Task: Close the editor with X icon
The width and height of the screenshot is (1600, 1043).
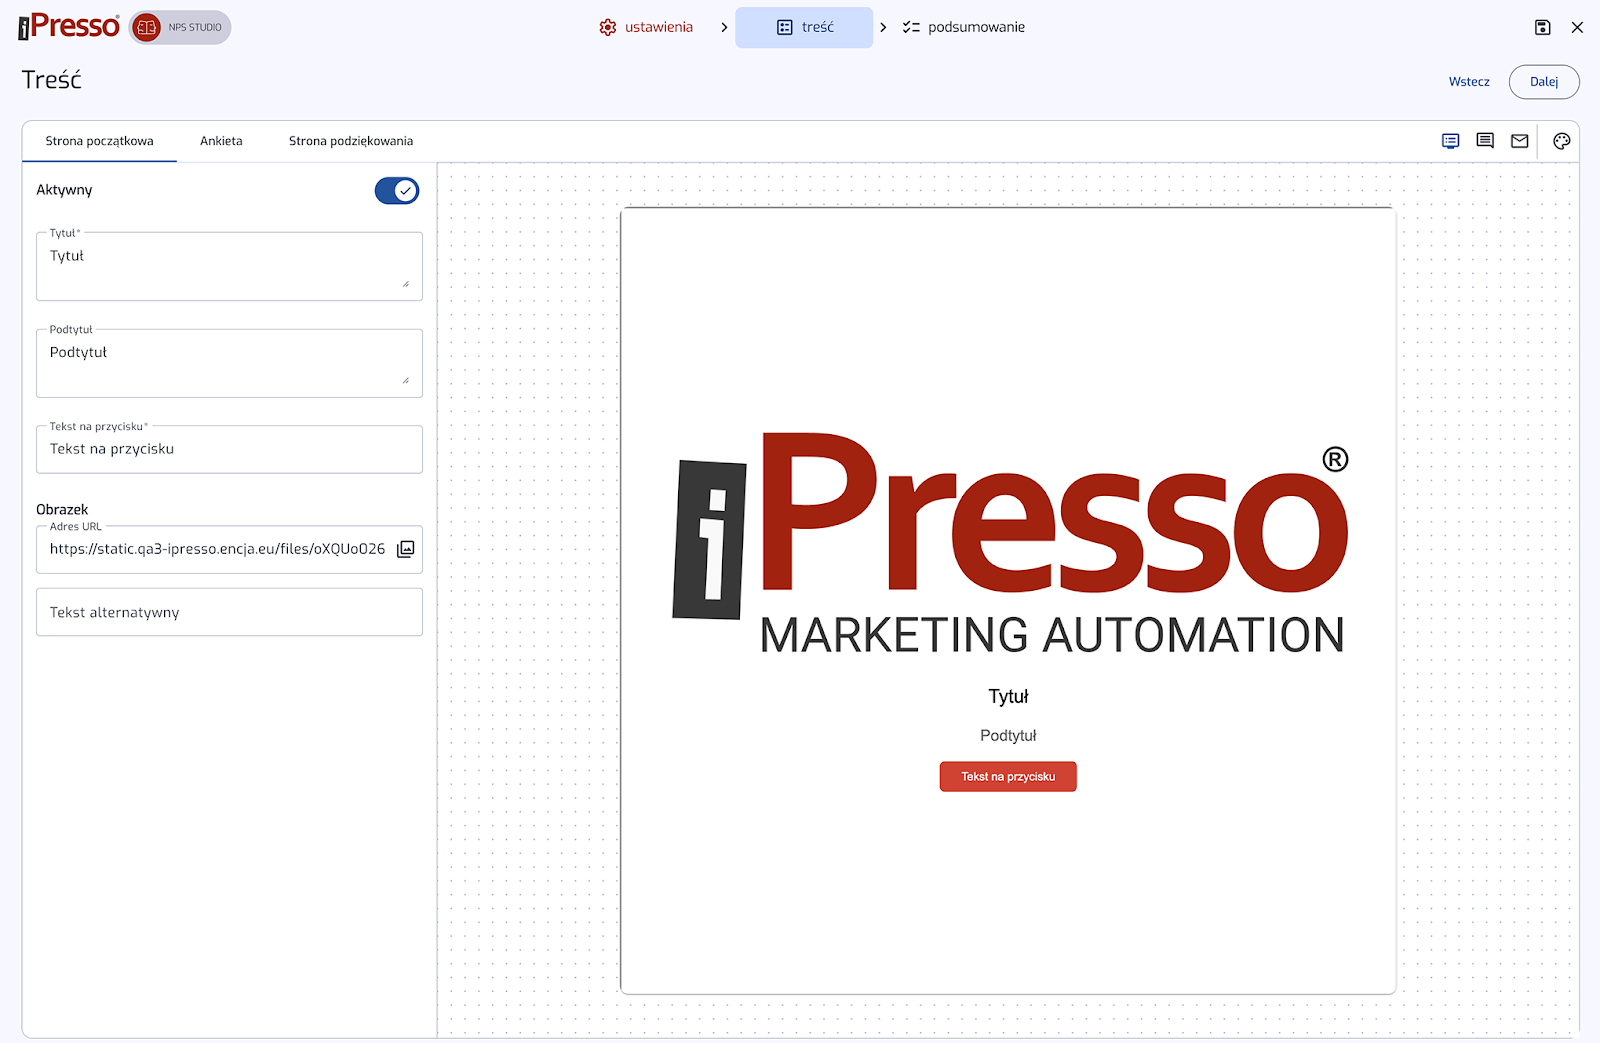Action: click(1577, 27)
